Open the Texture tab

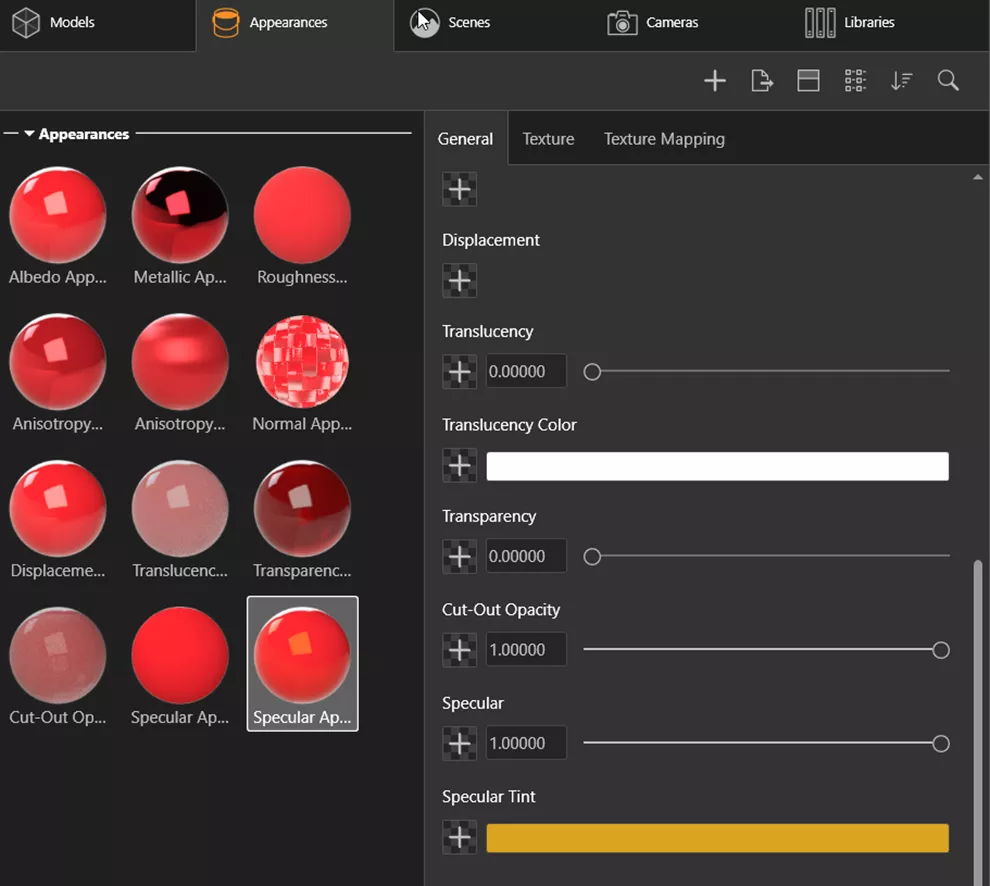click(548, 139)
